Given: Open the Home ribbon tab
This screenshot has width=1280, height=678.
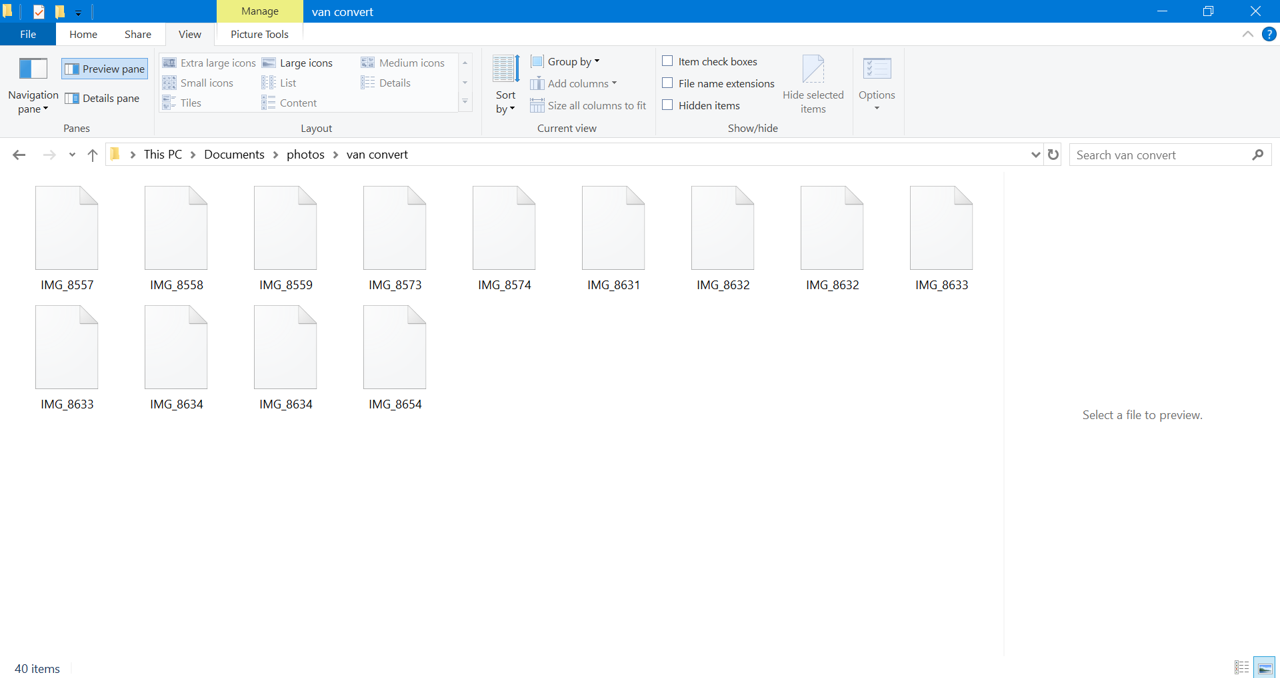Looking at the screenshot, I should click(x=83, y=34).
